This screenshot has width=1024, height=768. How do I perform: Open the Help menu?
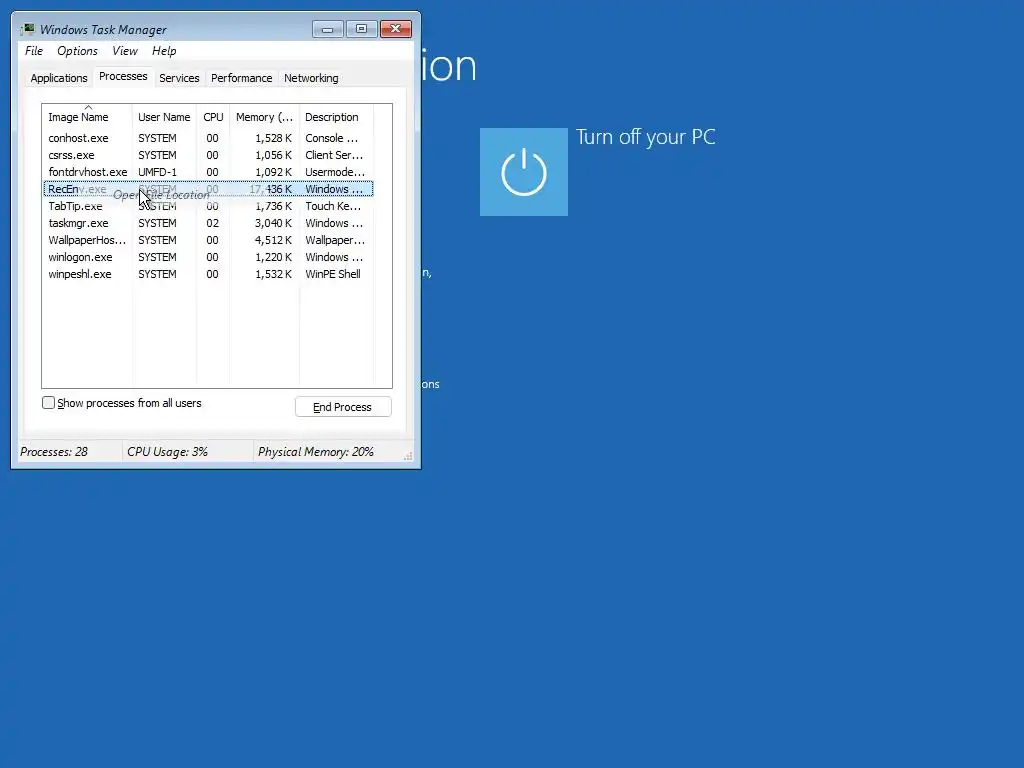click(164, 51)
